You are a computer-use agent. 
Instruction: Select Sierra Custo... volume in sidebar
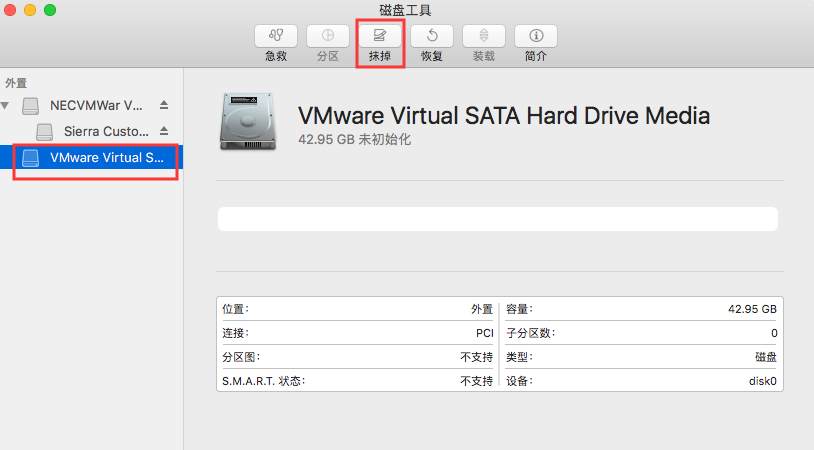tap(91, 131)
